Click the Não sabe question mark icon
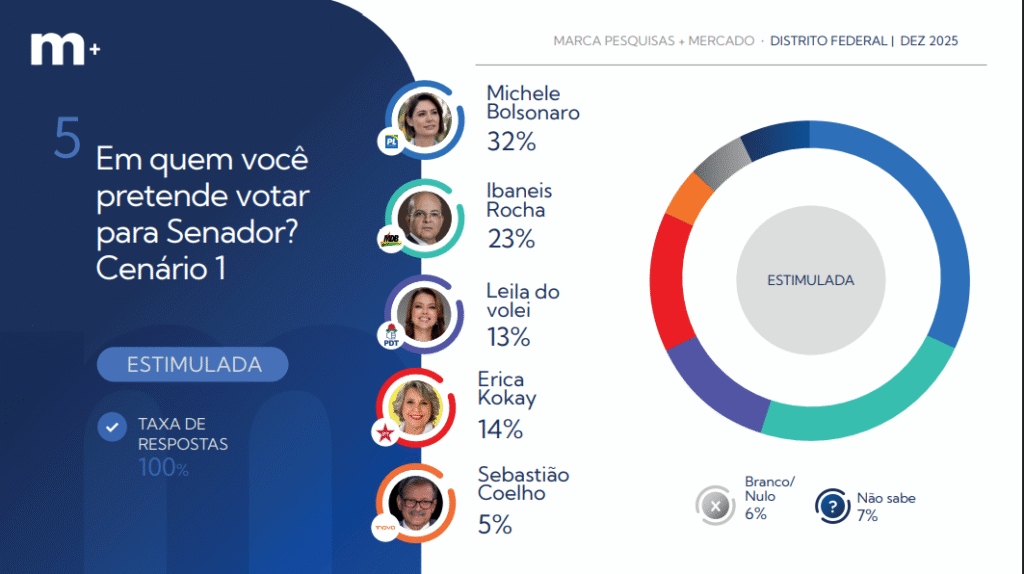 click(x=831, y=506)
